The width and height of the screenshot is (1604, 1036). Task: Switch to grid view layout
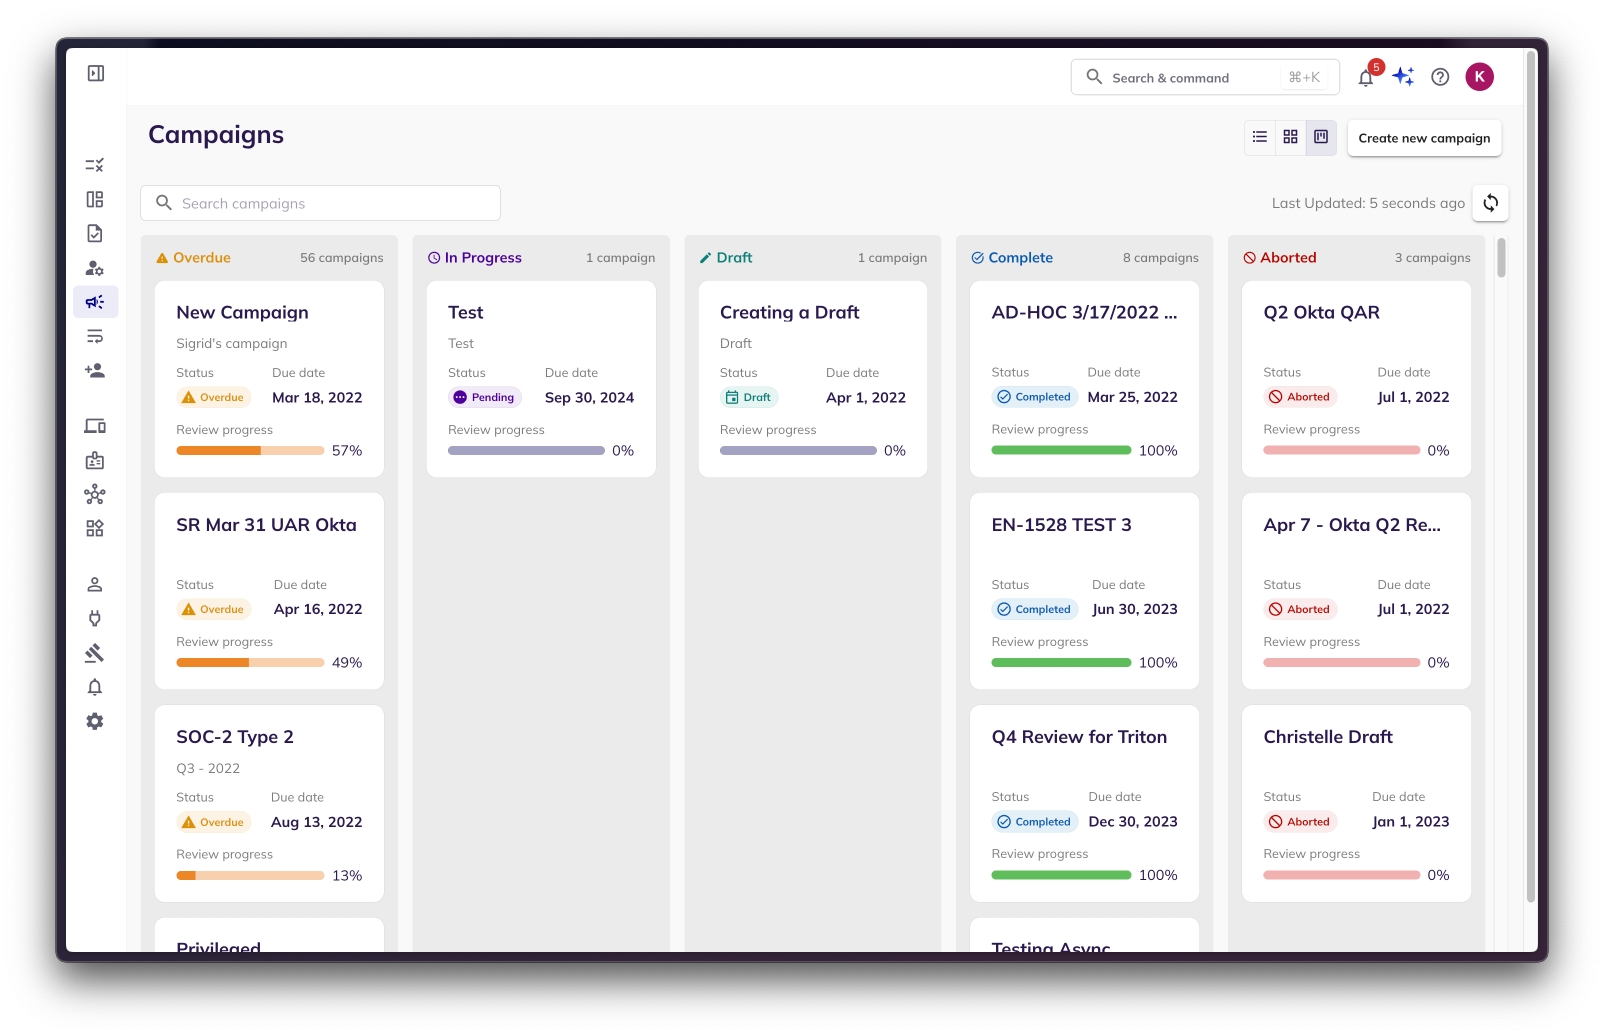(x=1290, y=137)
